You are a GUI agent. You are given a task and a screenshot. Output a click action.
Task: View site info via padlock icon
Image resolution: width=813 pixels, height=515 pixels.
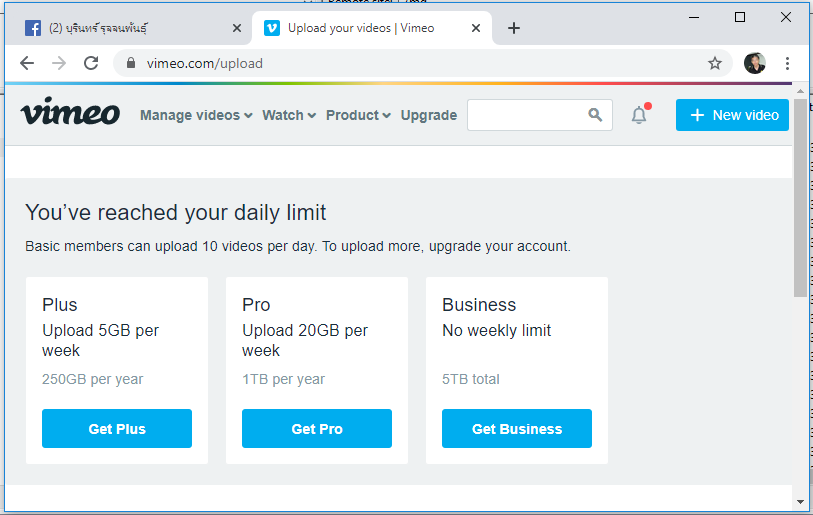pyautogui.click(x=130, y=63)
